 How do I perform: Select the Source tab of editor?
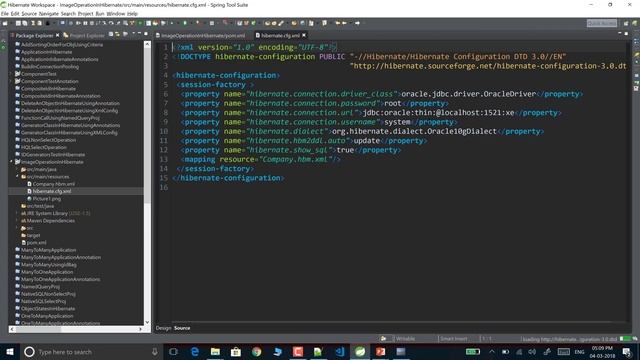(x=182, y=328)
